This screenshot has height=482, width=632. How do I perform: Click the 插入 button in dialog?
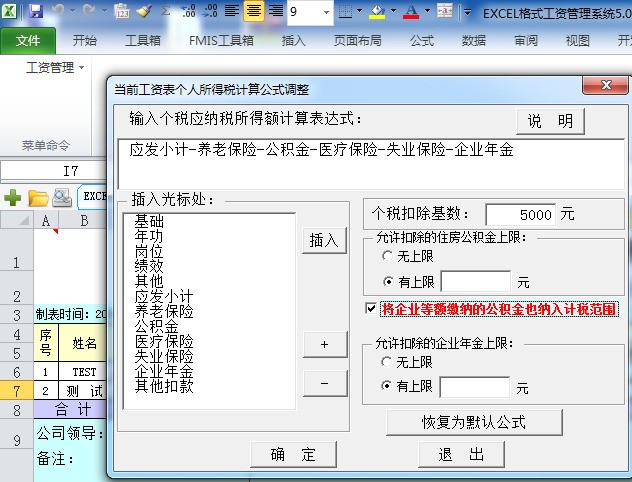324,240
